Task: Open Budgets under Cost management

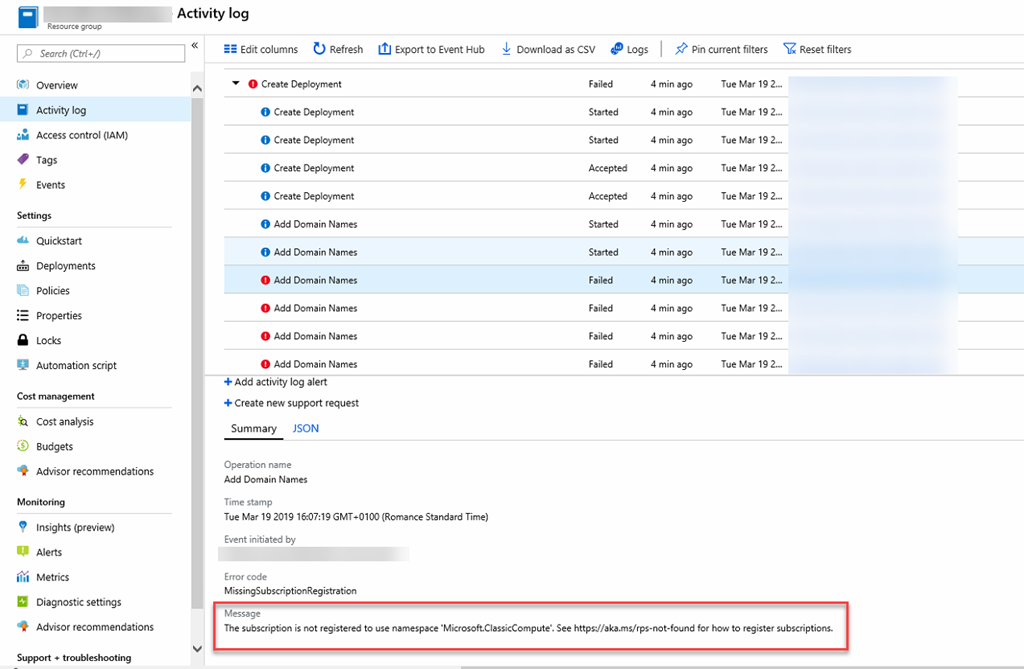Action: 54,446
